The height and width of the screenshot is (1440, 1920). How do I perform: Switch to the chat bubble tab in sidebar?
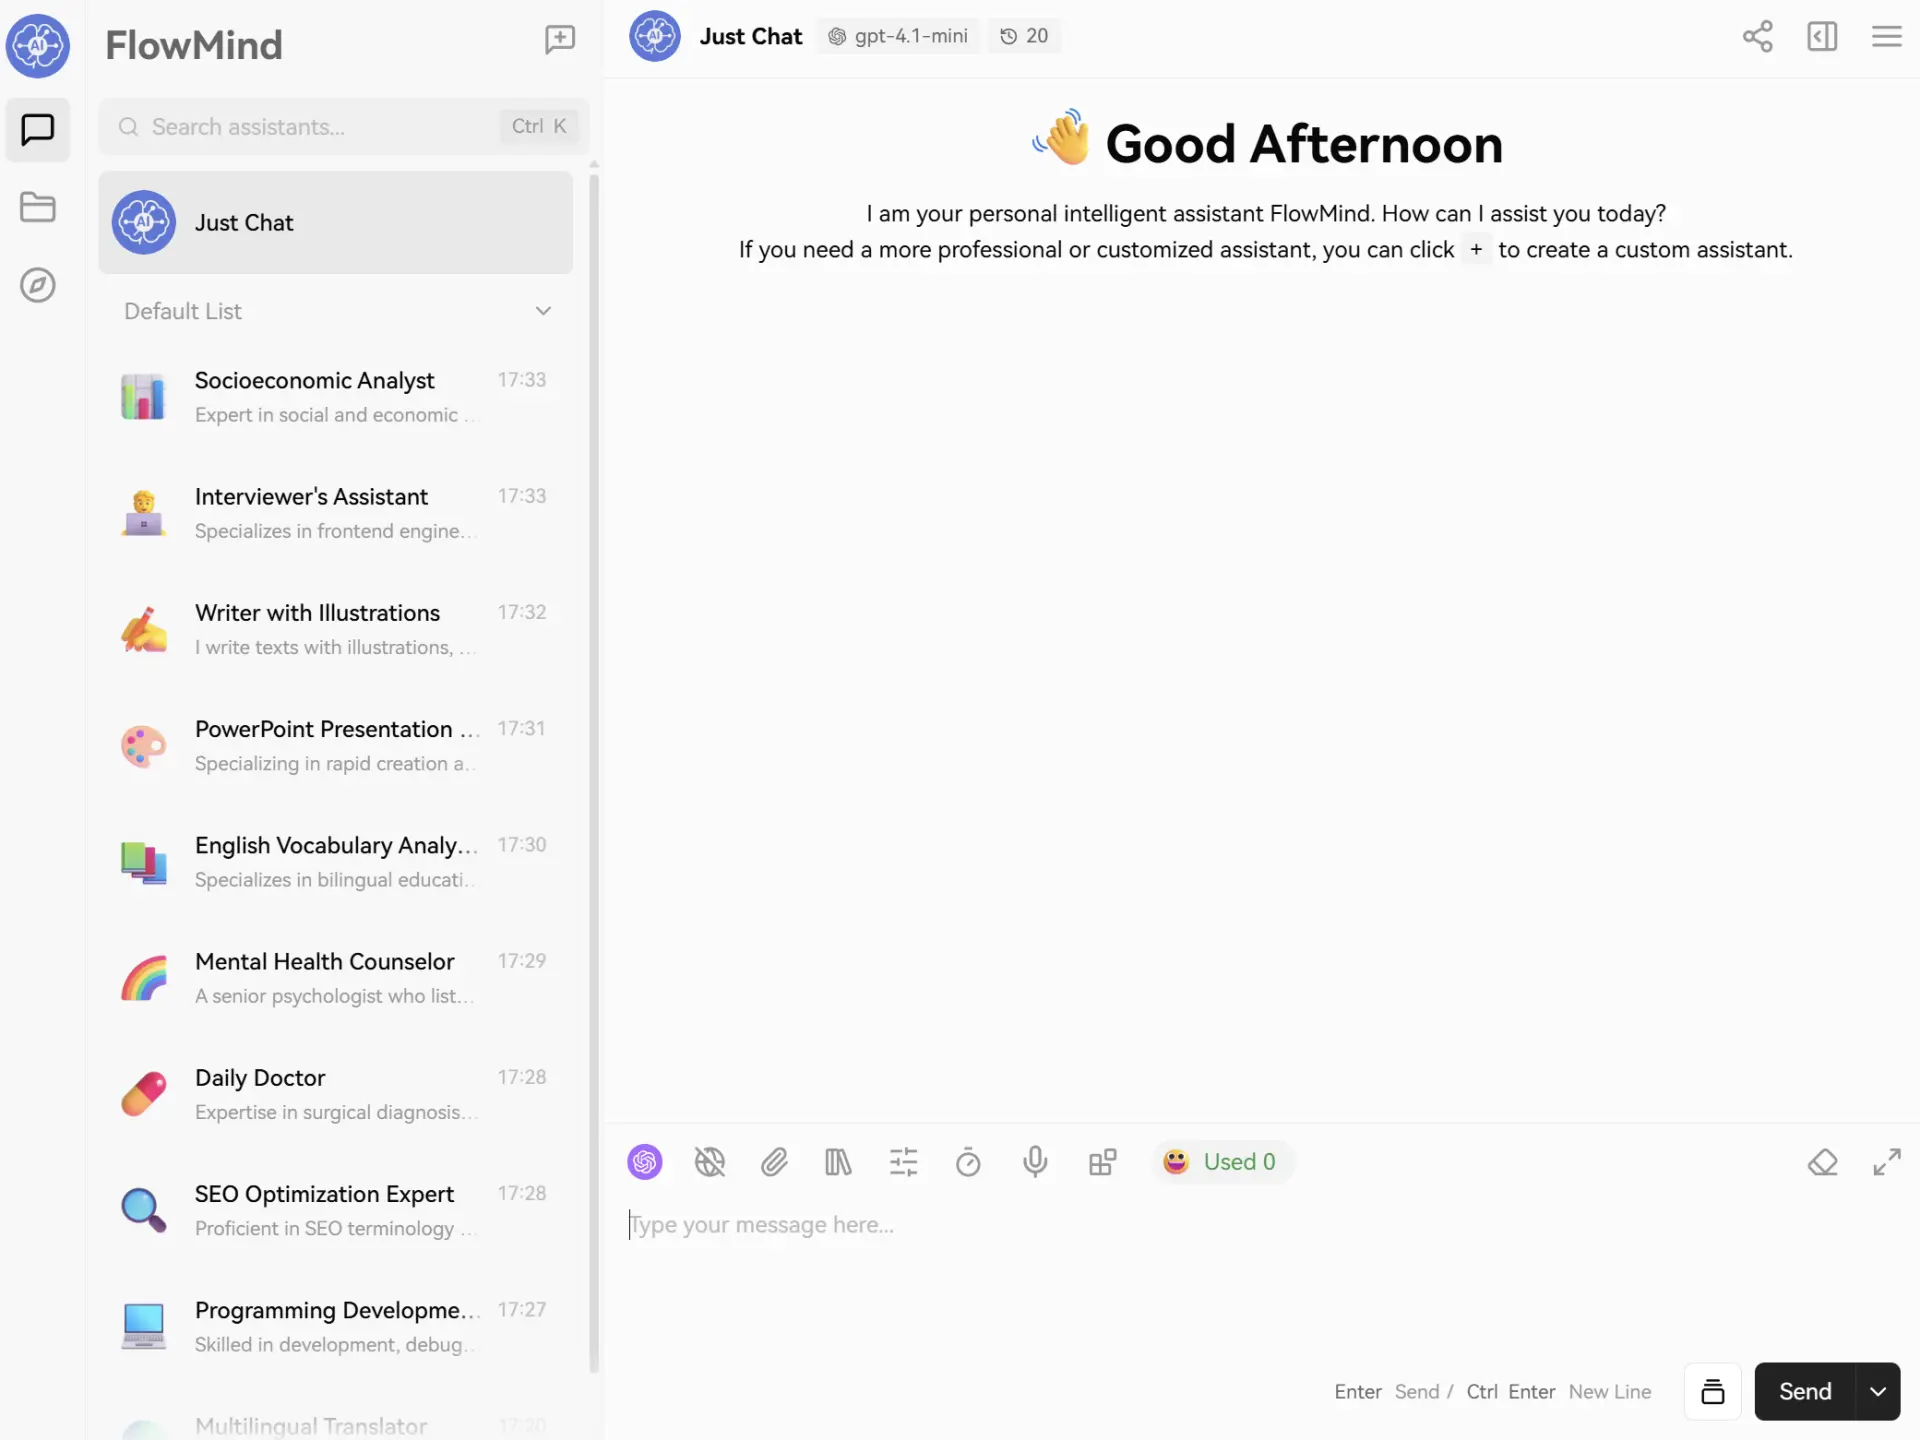point(37,130)
